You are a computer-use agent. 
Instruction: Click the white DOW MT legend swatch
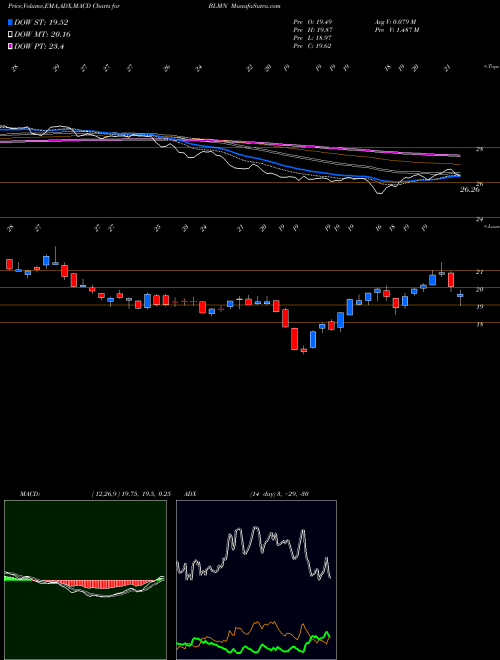point(11,35)
